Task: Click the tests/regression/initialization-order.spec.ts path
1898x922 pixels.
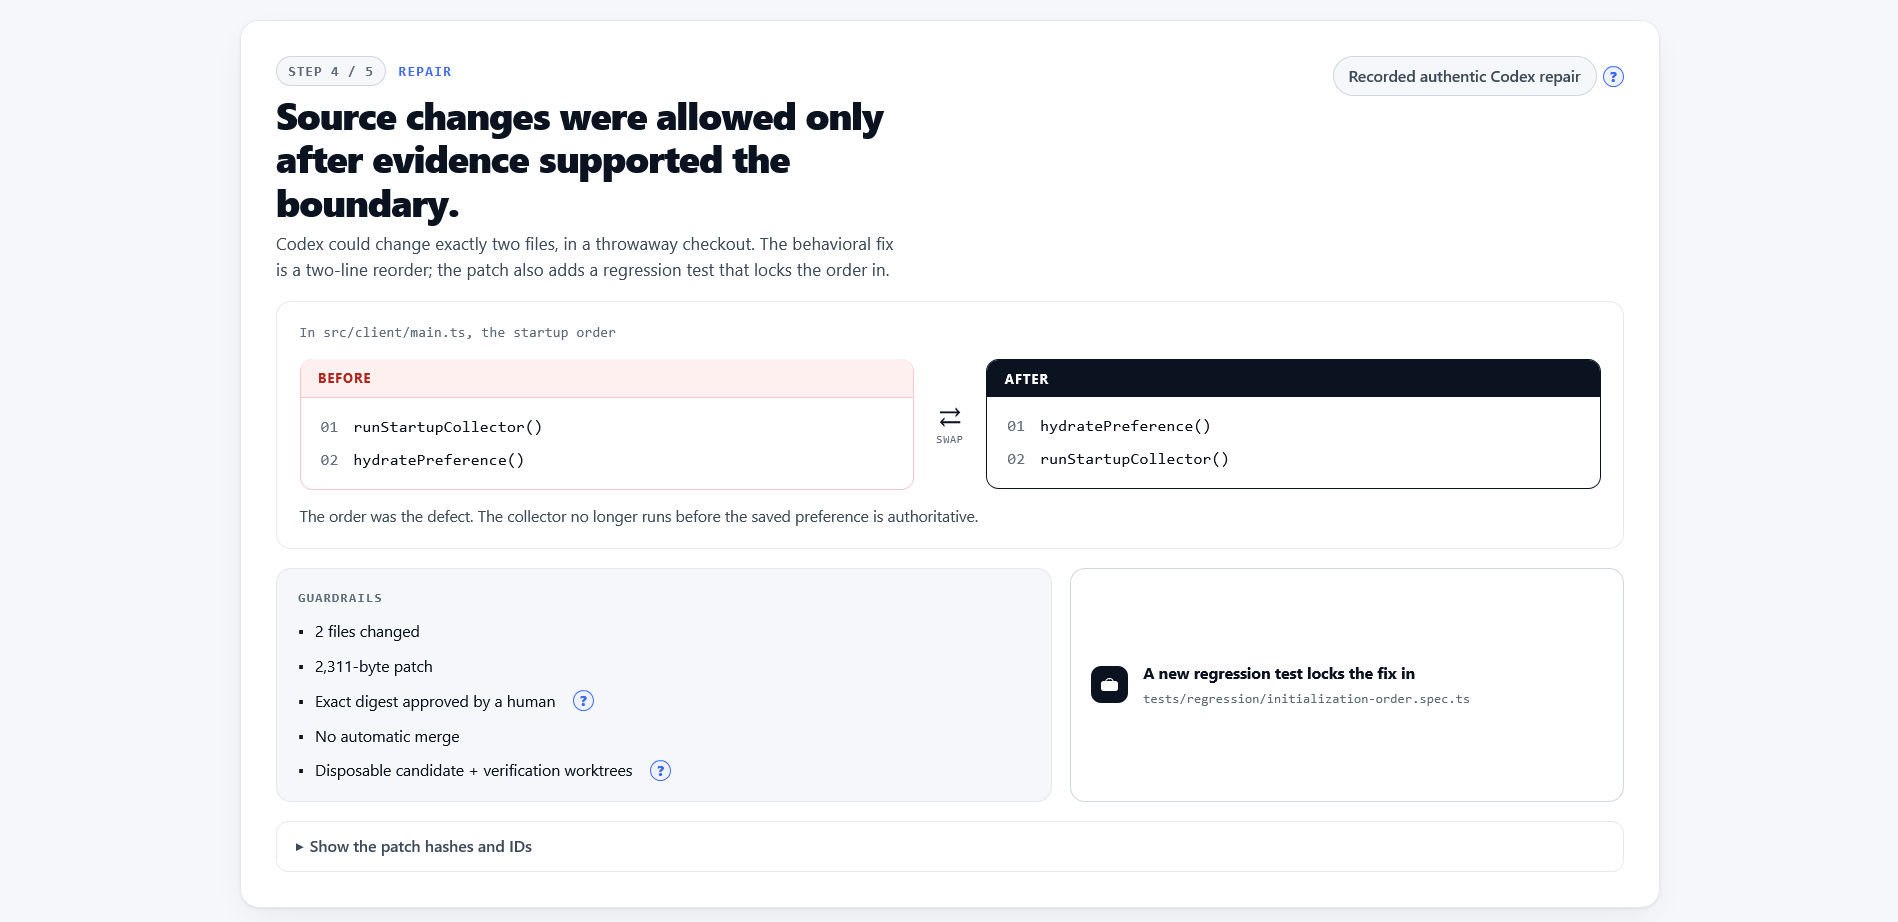Action: 1306,699
